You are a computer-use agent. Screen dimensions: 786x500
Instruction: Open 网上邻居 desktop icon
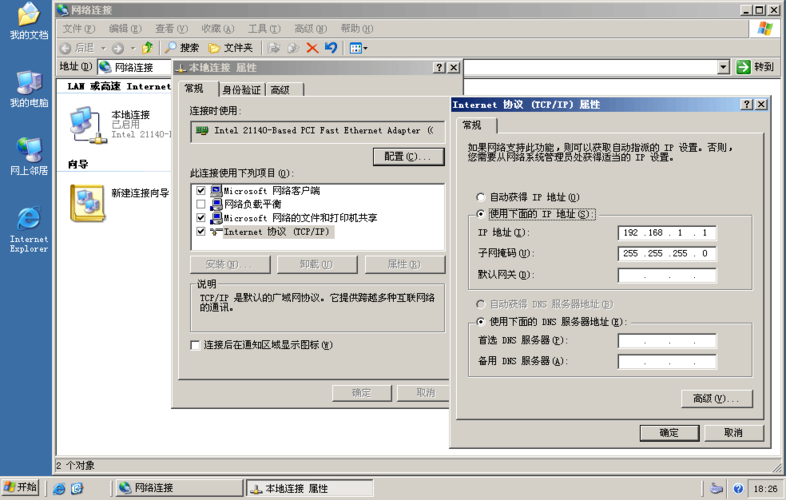[x=28, y=150]
